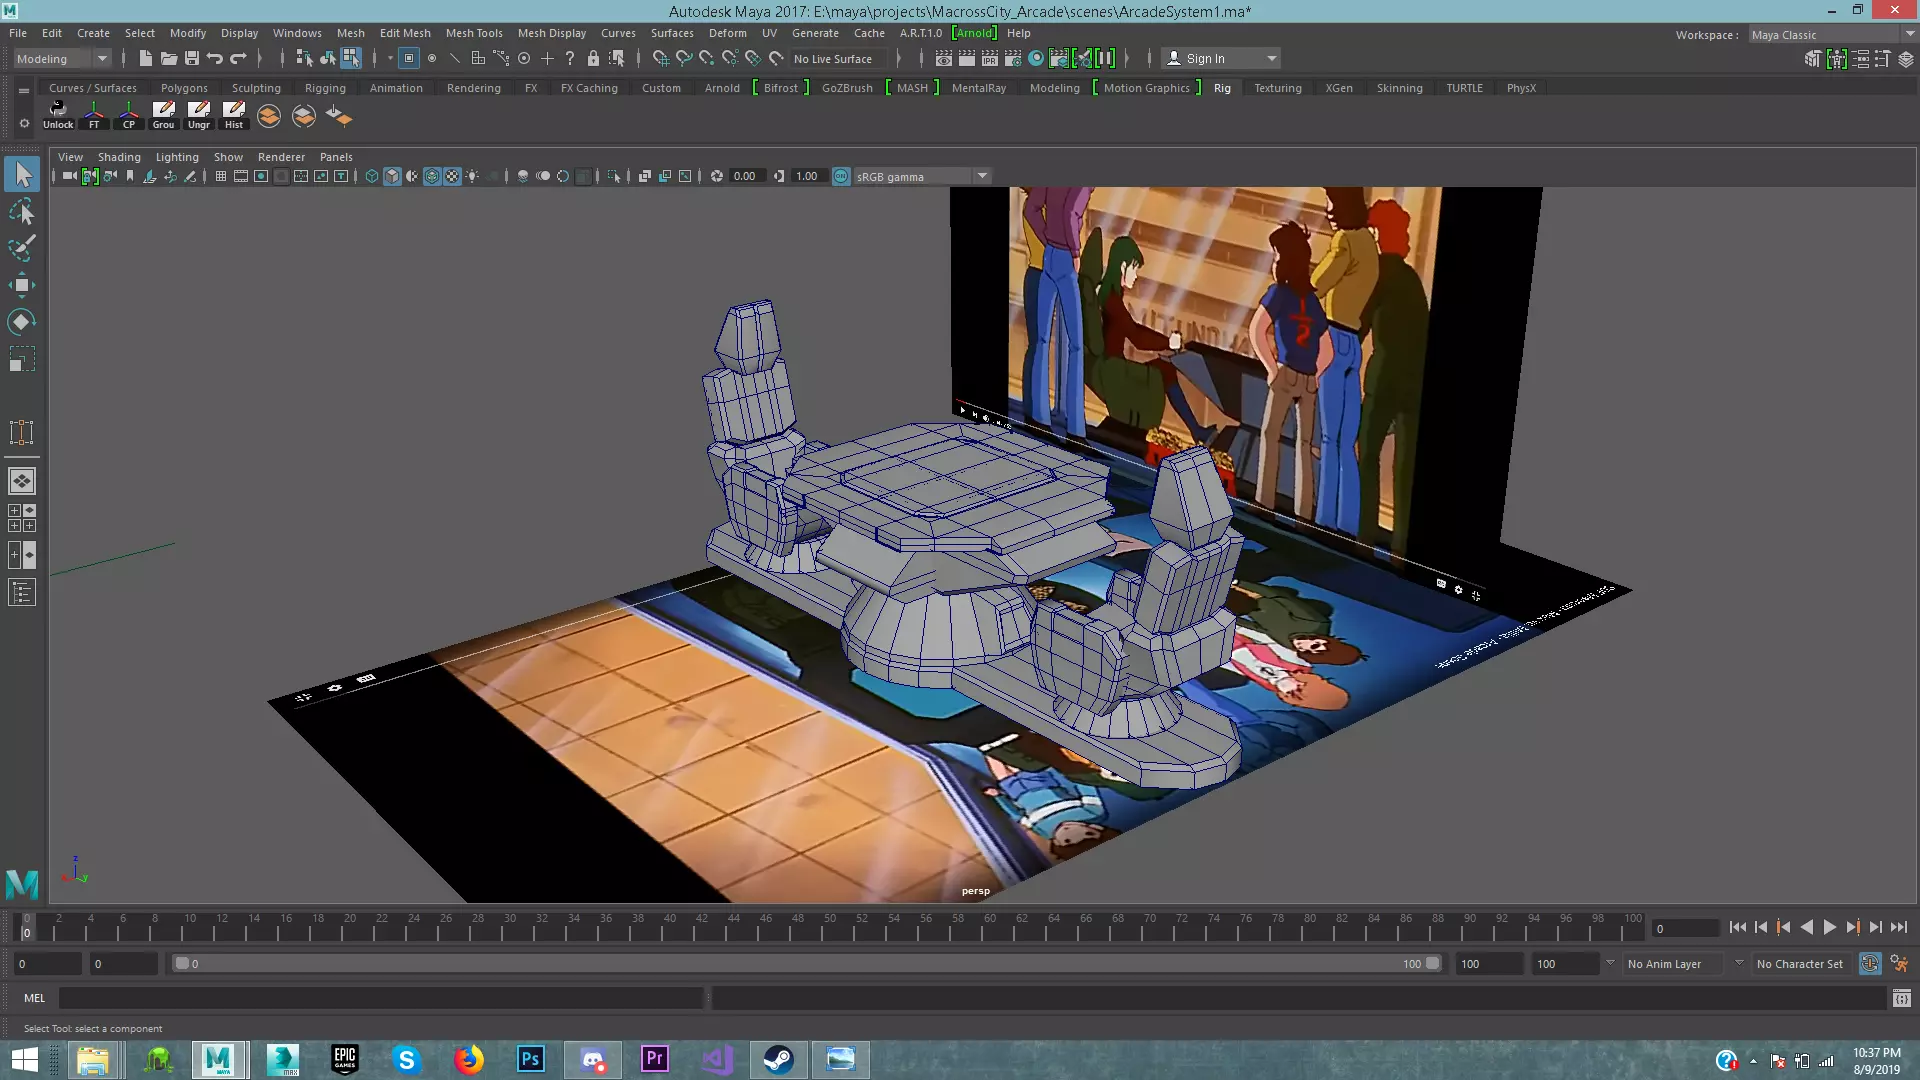Click the Undo arrow icon
The height and width of the screenshot is (1080, 1920).
(215, 59)
